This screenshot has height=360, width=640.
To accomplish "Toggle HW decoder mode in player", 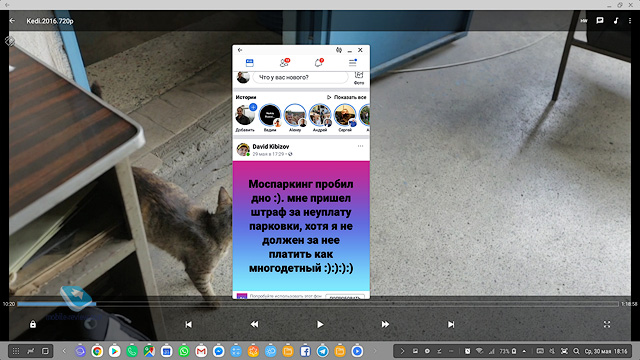I will (x=584, y=20).
